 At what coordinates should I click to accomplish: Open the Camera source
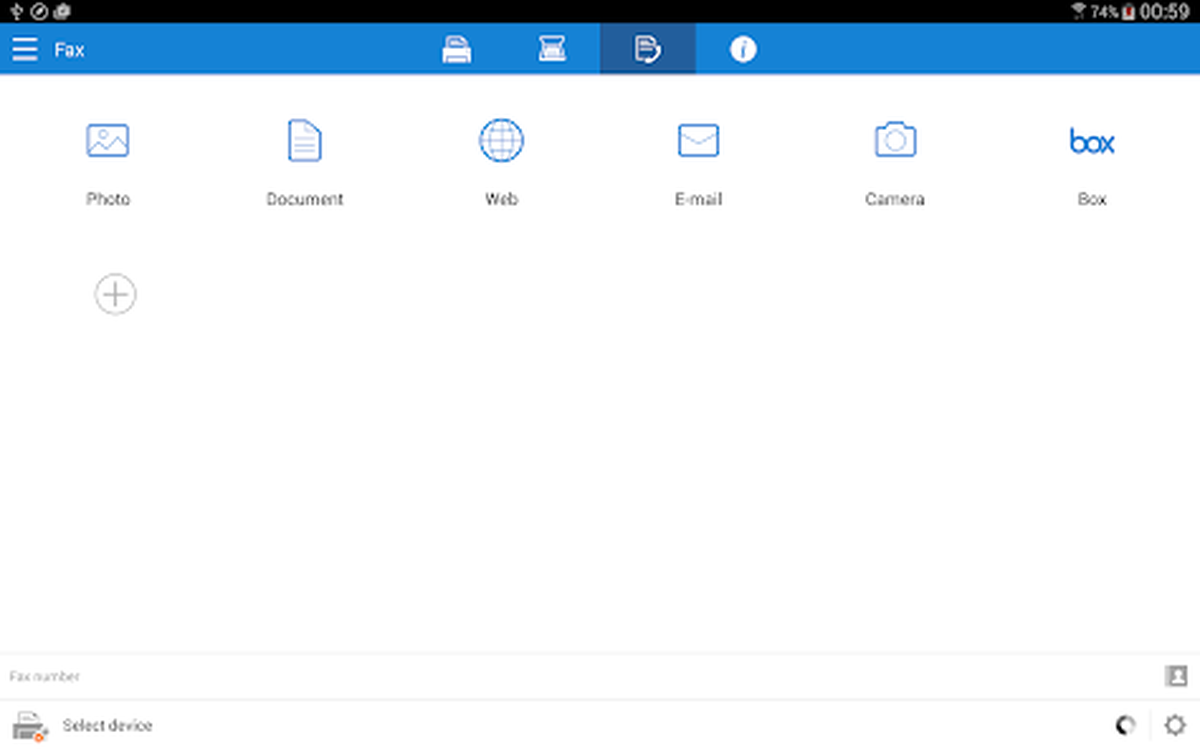coord(895,139)
